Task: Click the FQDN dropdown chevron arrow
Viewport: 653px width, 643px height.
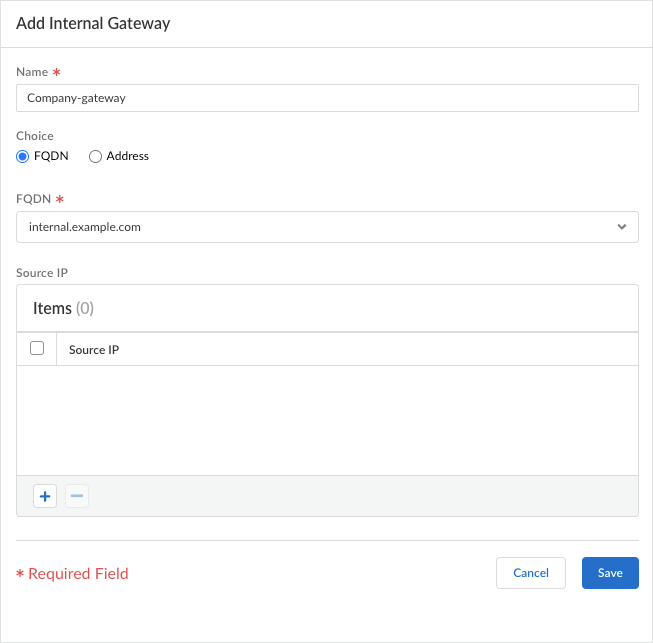Action: [622, 227]
